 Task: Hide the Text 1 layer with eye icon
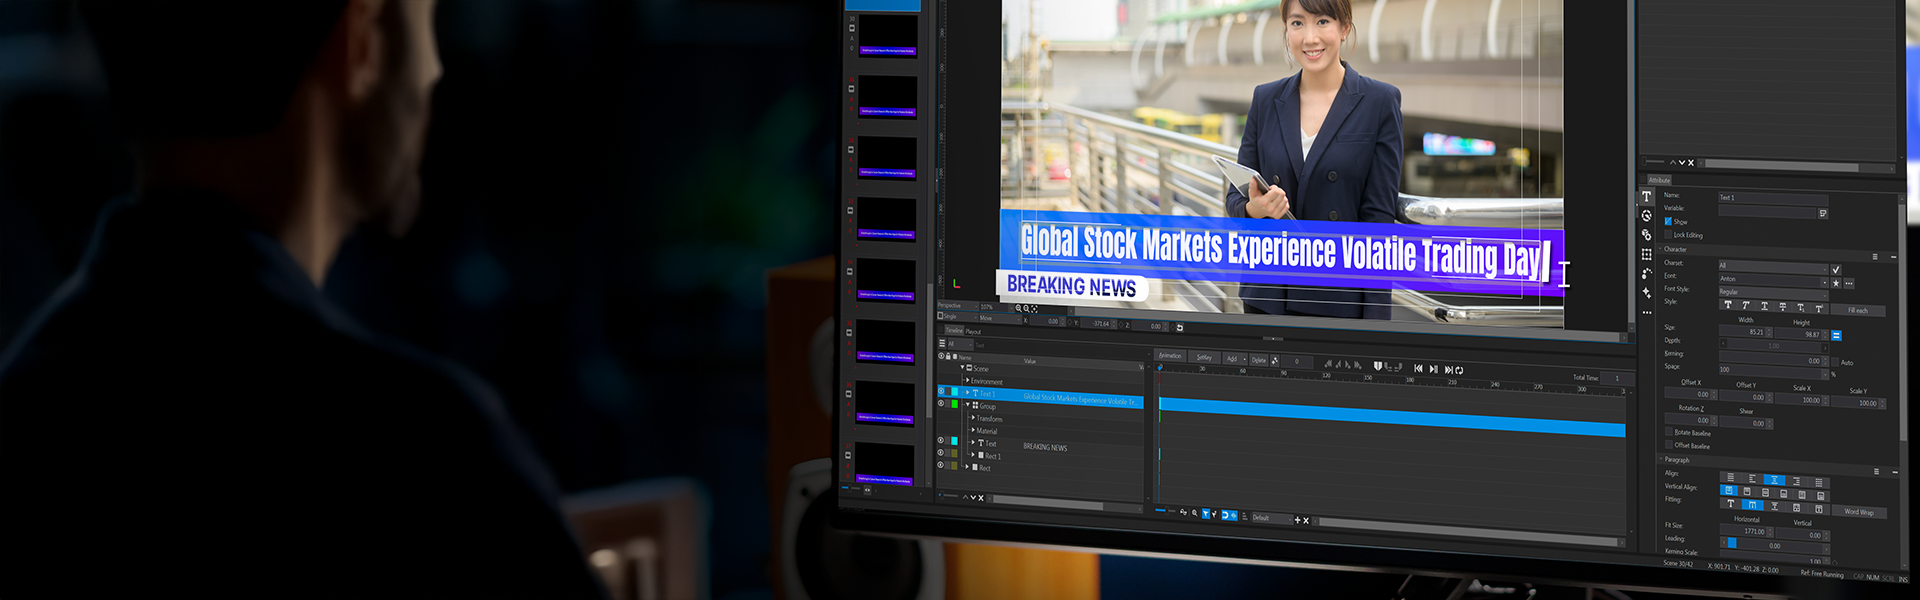click(x=941, y=390)
